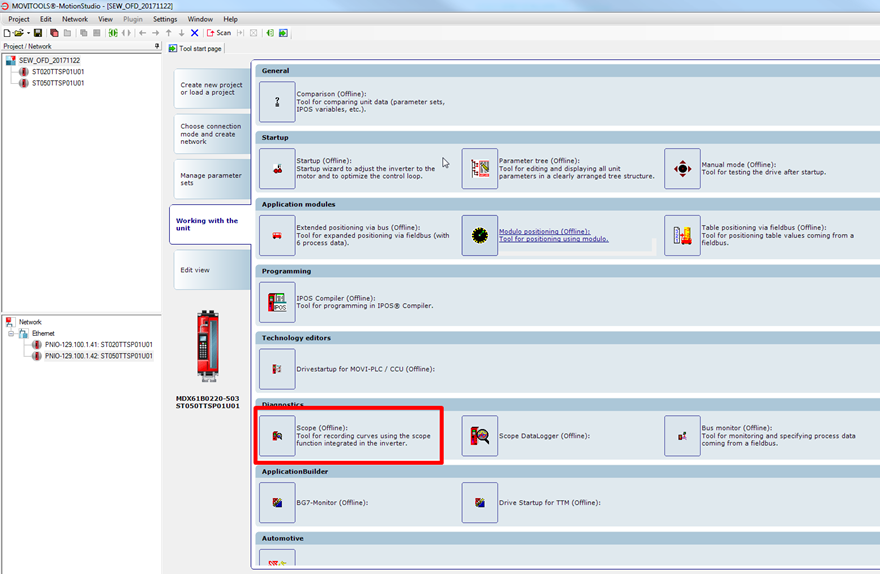Open the IPOS Compiler icon
The width and height of the screenshot is (880, 574).
pos(277,302)
